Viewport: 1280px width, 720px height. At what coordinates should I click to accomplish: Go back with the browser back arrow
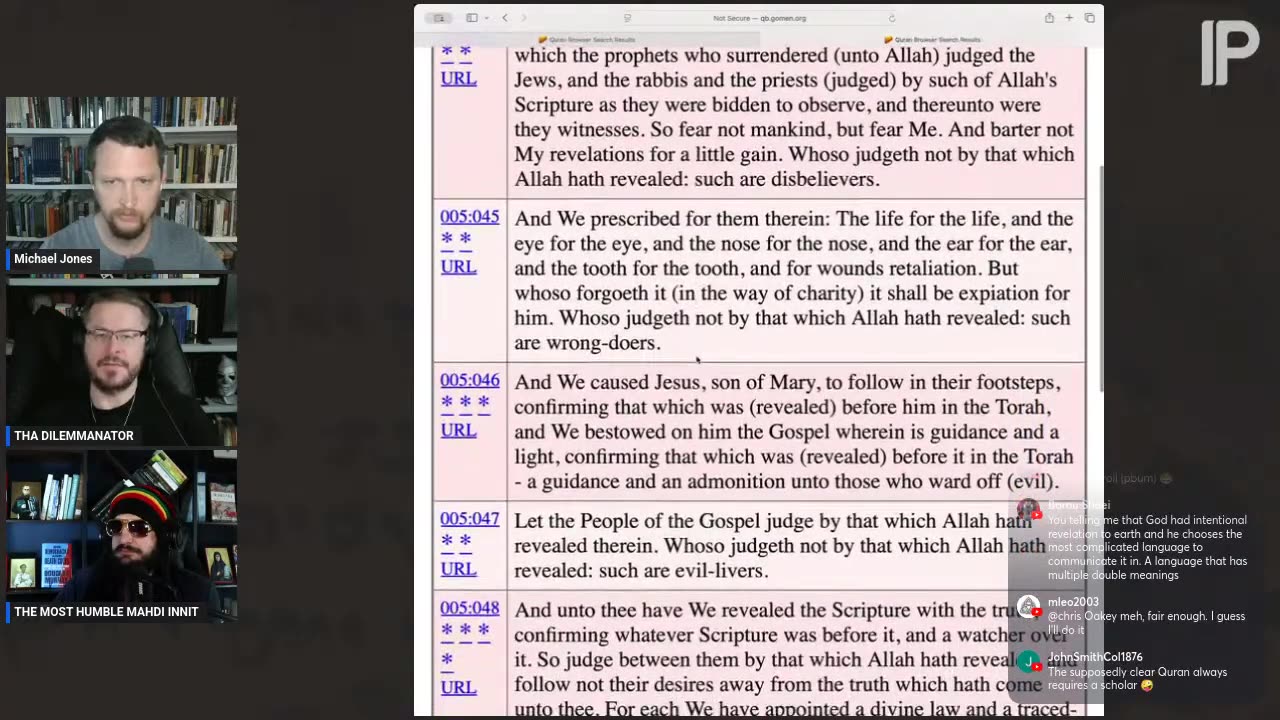click(505, 18)
